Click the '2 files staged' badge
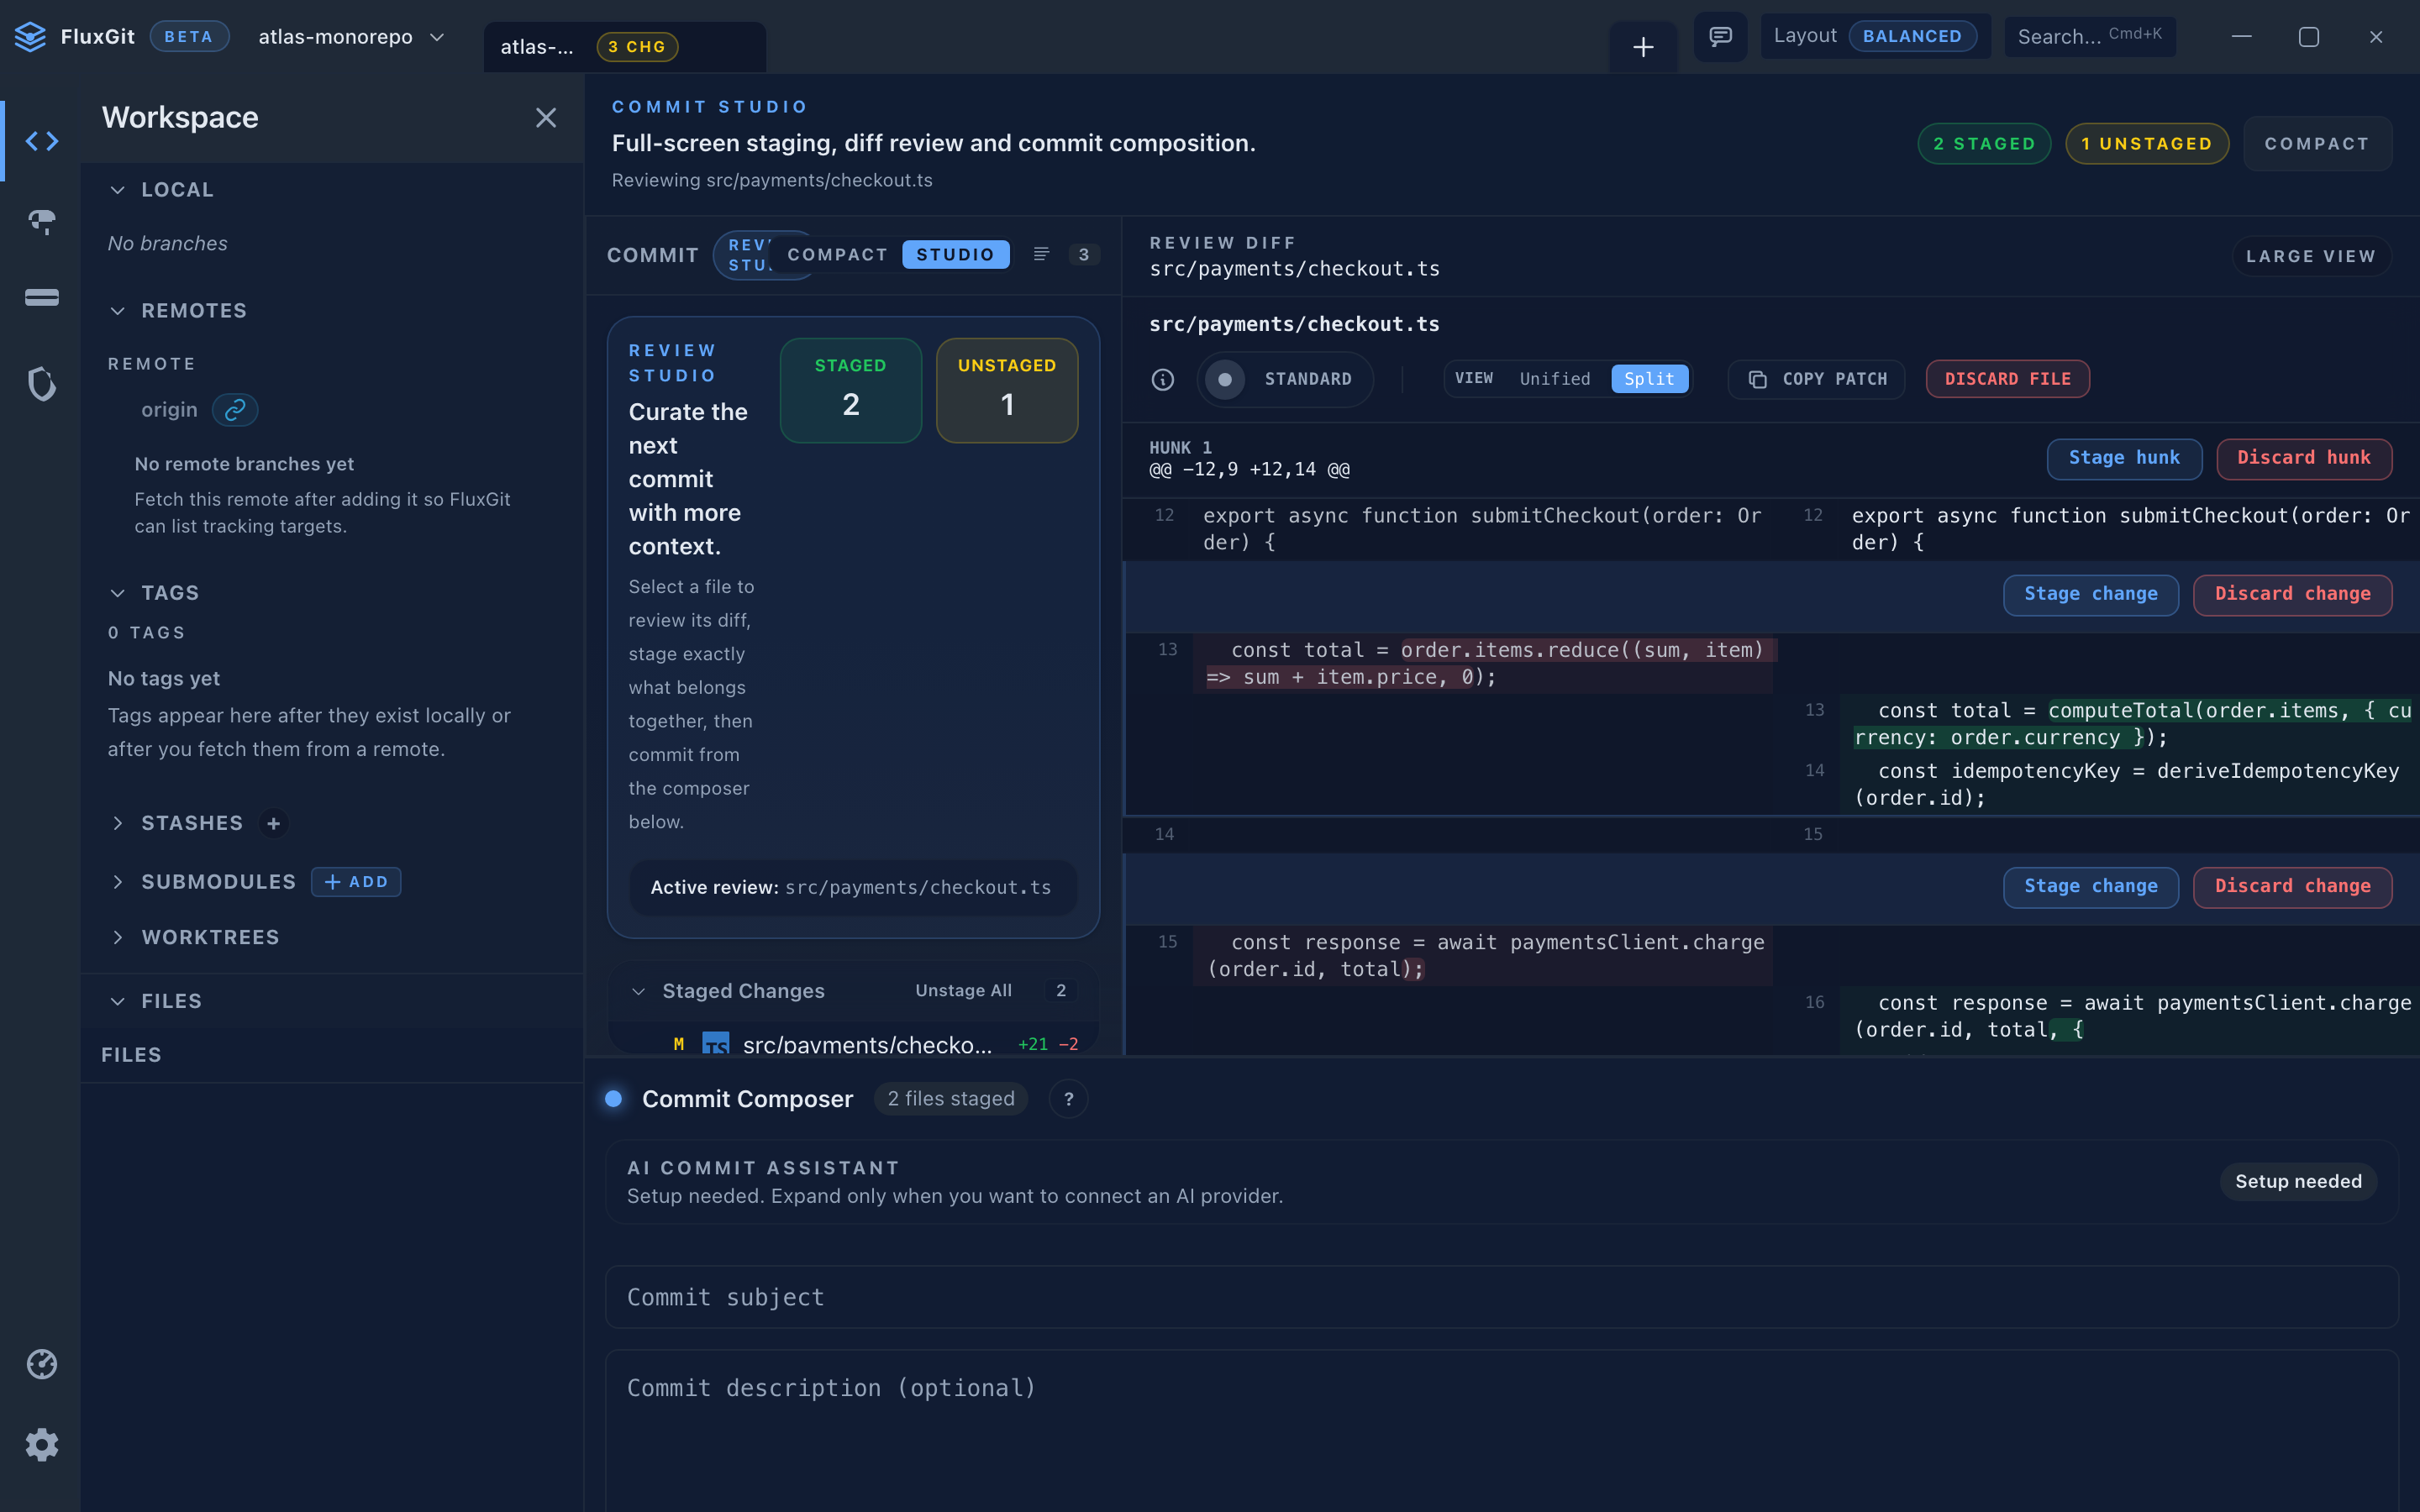Image resolution: width=2420 pixels, height=1512 pixels. click(951, 1099)
